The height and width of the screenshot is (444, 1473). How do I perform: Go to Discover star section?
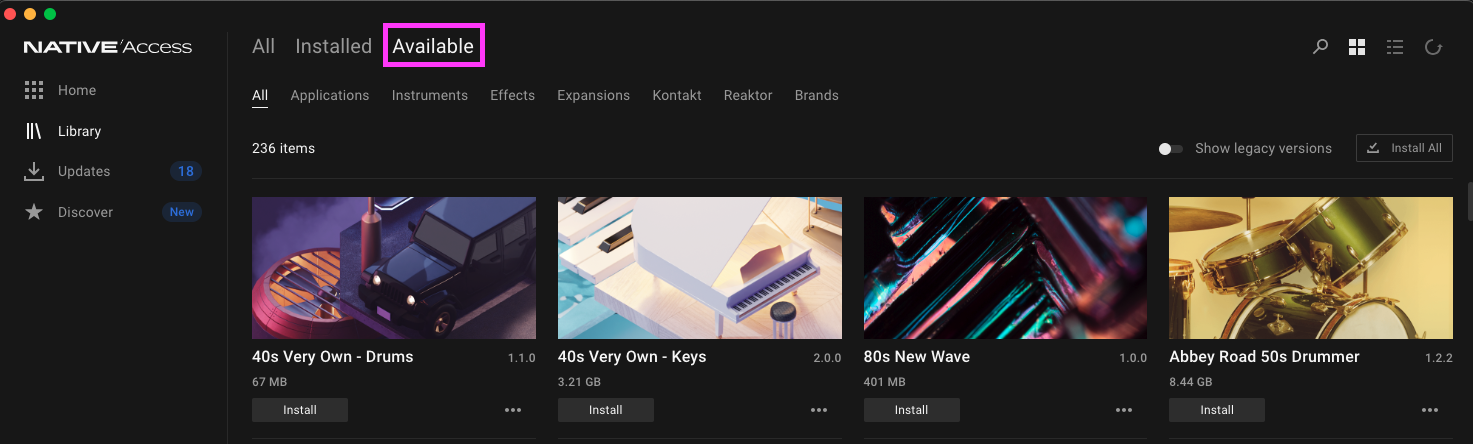(x=85, y=212)
